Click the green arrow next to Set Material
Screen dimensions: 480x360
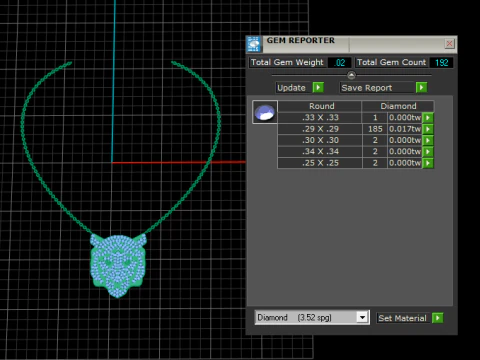(438, 318)
